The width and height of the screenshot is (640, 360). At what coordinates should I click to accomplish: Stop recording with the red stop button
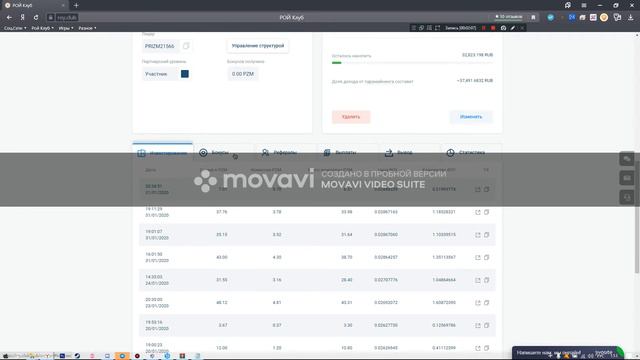click(x=493, y=28)
